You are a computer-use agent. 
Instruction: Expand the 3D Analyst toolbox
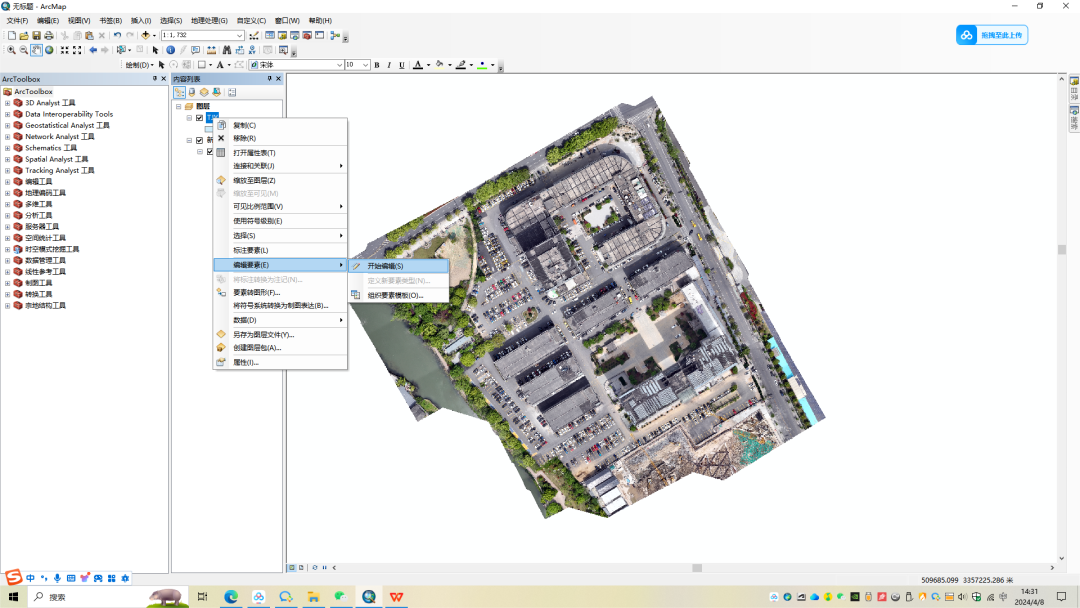point(8,103)
